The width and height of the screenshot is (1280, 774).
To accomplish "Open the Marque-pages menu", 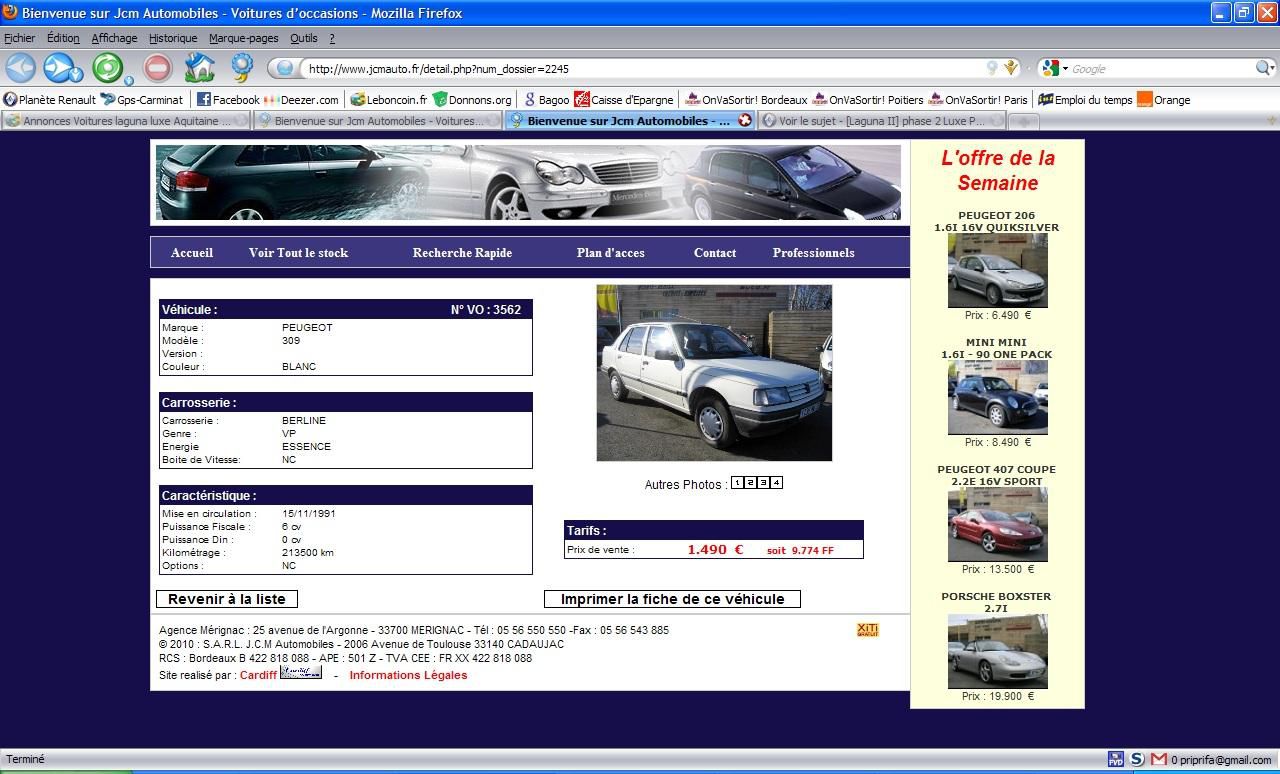I will [243, 38].
